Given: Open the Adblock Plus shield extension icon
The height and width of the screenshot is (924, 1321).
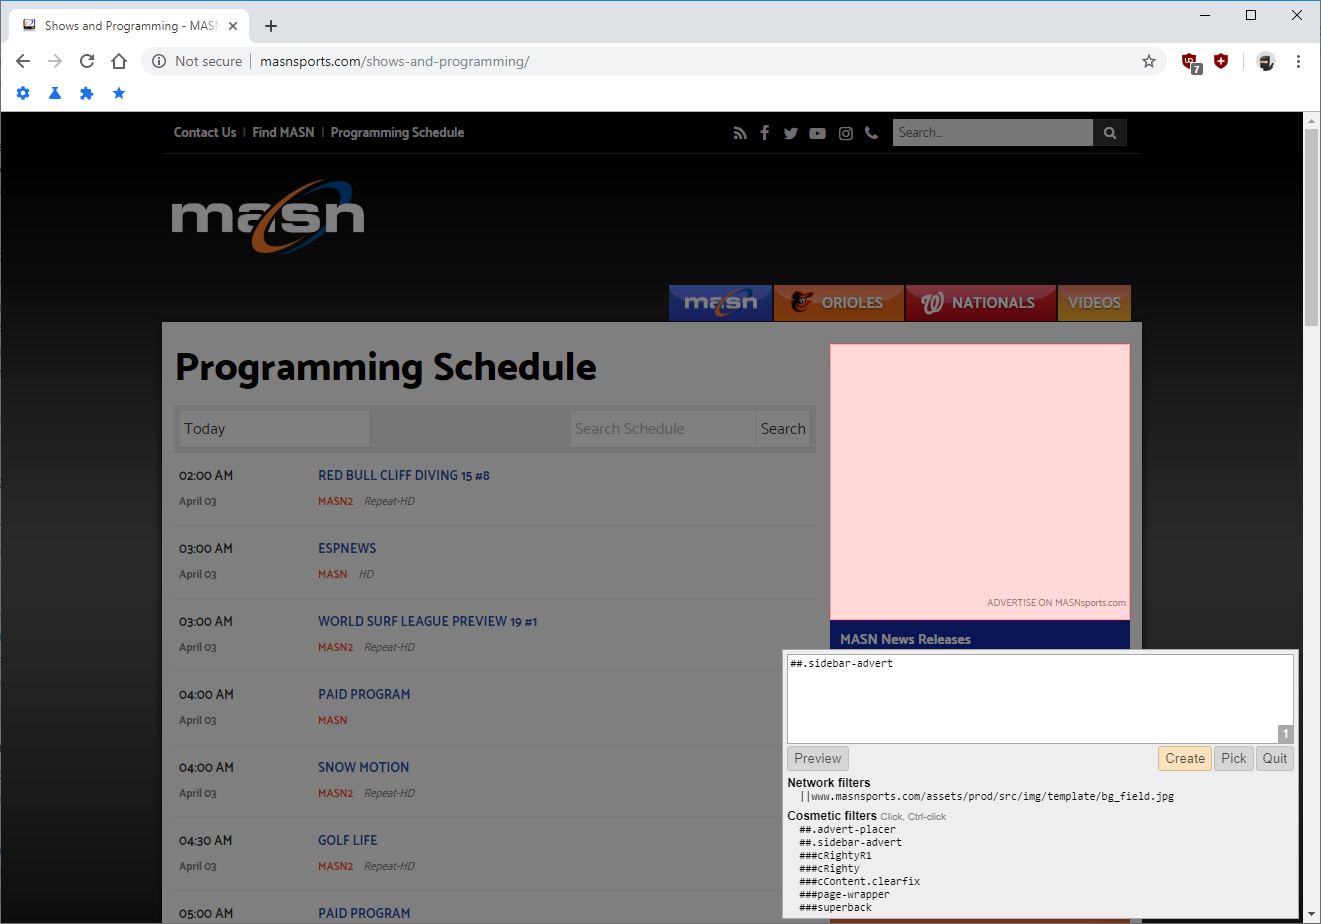Looking at the screenshot, I should (x=1221, y=61).
